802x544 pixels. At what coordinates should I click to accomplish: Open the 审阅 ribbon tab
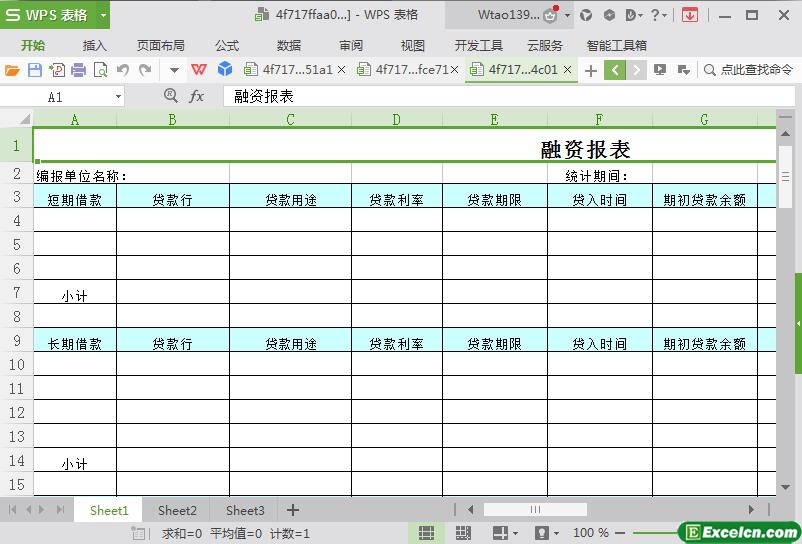coord(351,46)
